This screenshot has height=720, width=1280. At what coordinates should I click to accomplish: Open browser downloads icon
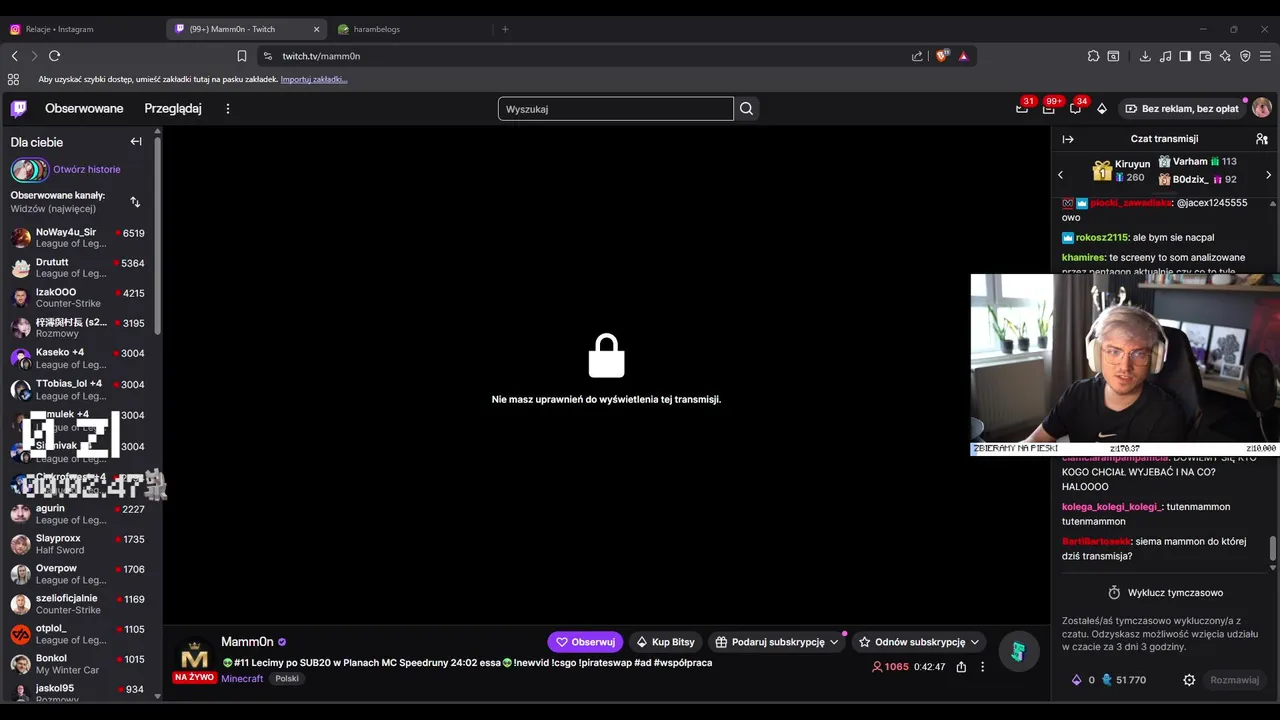[x=1145, y=56]
